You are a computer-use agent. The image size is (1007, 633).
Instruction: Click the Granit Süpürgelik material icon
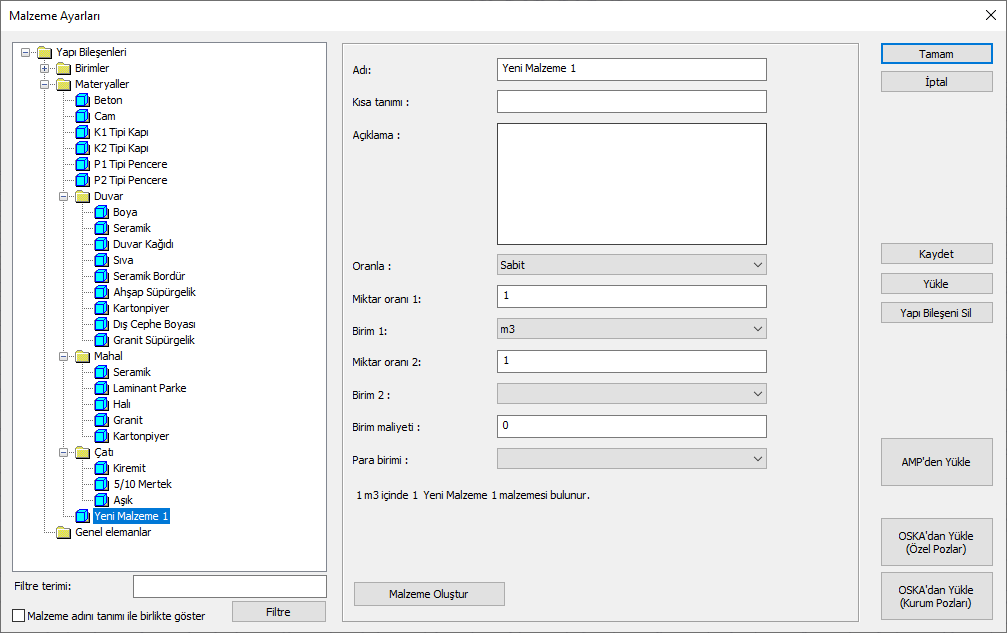pyautogui.click(x=101, y=341)
